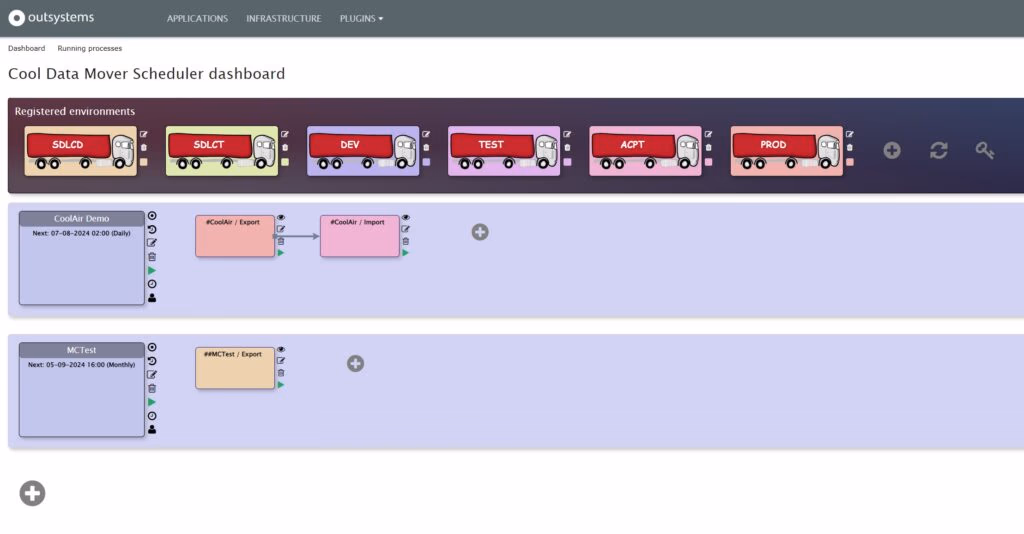Go to Running processes link
This screenshot has height=534, width=1024.
90,48
